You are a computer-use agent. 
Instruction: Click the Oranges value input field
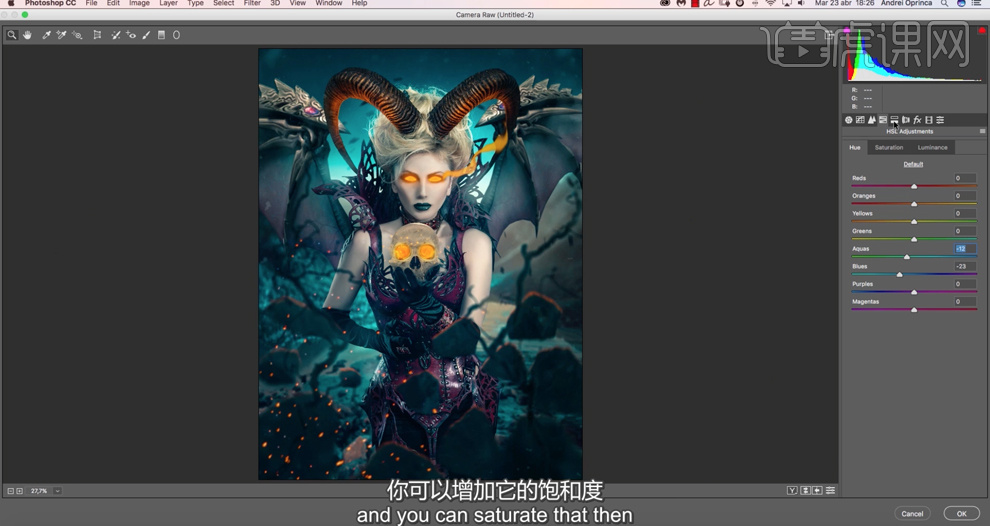click(x=964, y=196)
